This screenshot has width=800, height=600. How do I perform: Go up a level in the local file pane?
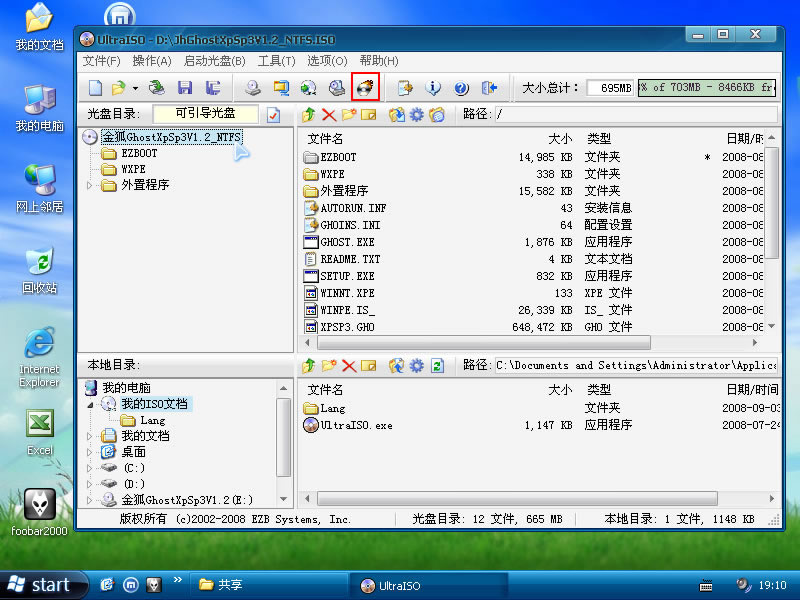click(x=308, y=365)
